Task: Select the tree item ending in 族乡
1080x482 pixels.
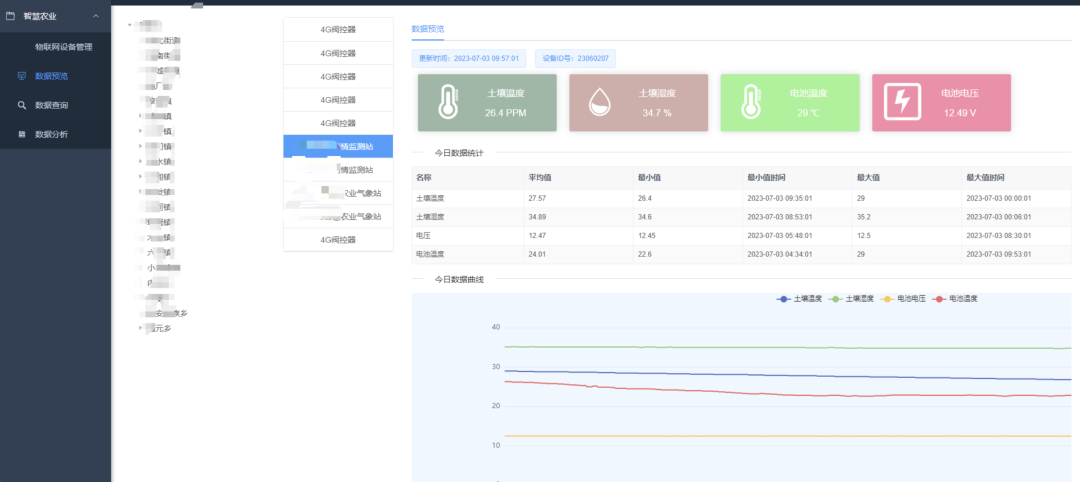Action: point(166,313)
